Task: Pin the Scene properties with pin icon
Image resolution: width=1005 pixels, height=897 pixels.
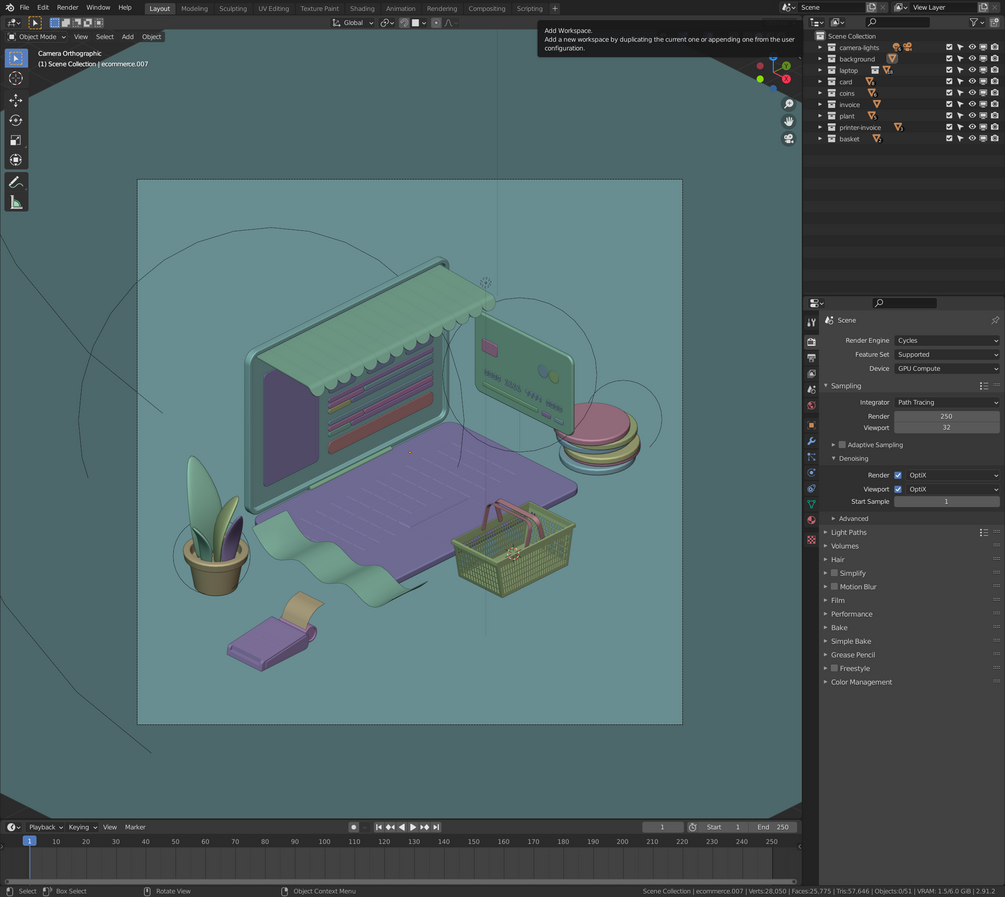Action: 995,320
